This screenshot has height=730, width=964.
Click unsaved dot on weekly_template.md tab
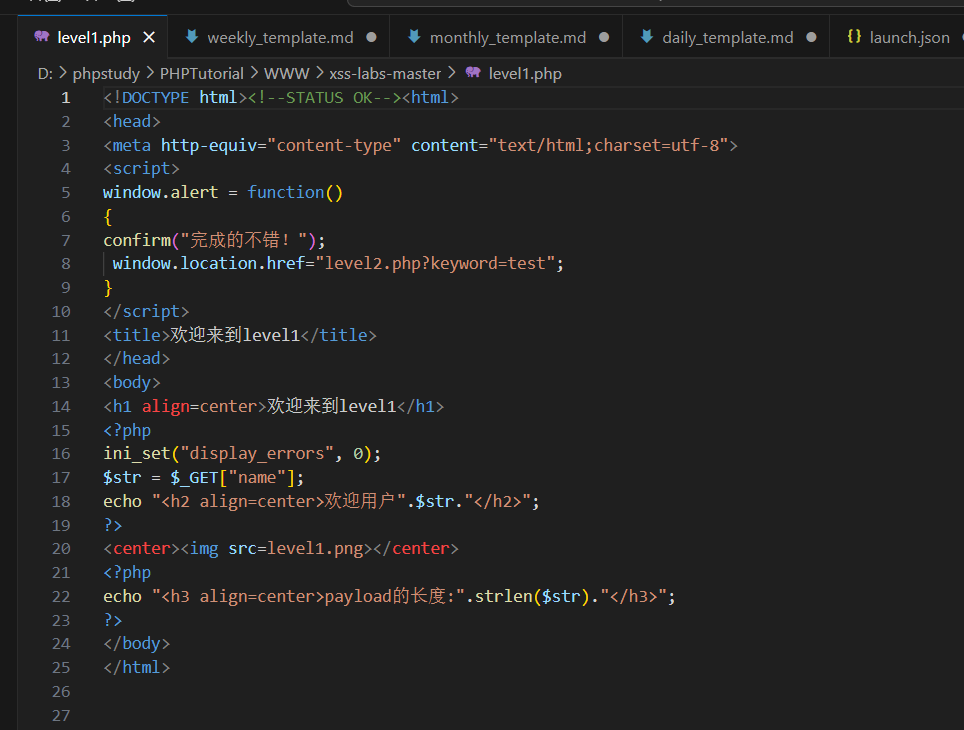371,38
